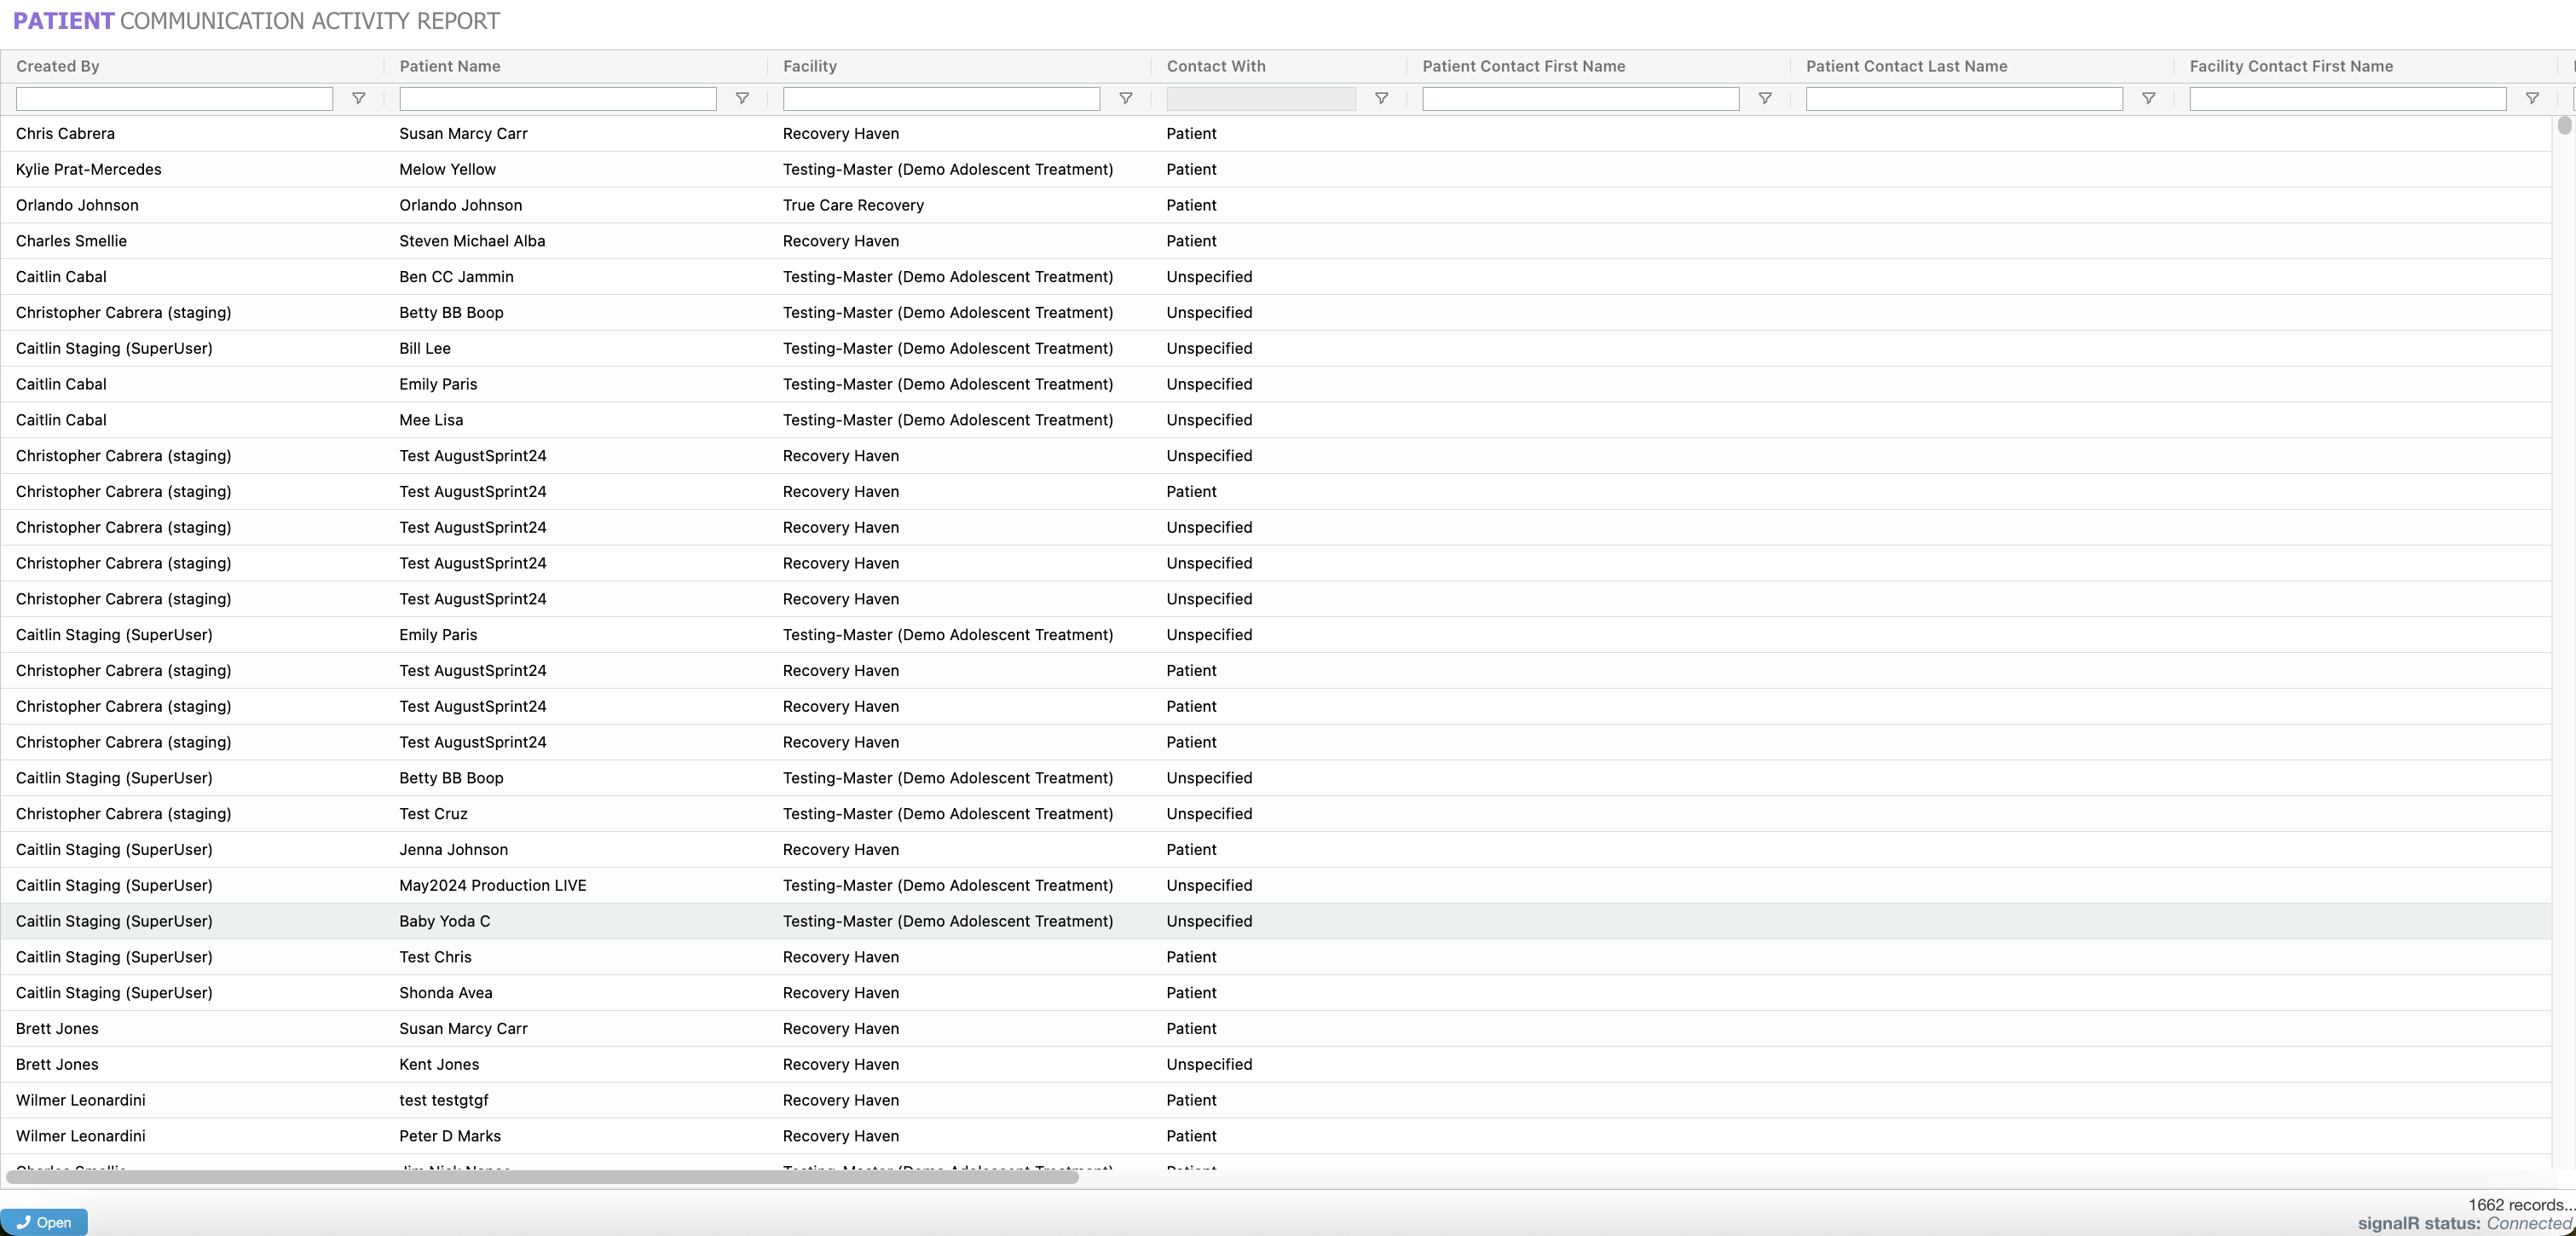Click the Contact With filter dropdown field

[1260, 98]
